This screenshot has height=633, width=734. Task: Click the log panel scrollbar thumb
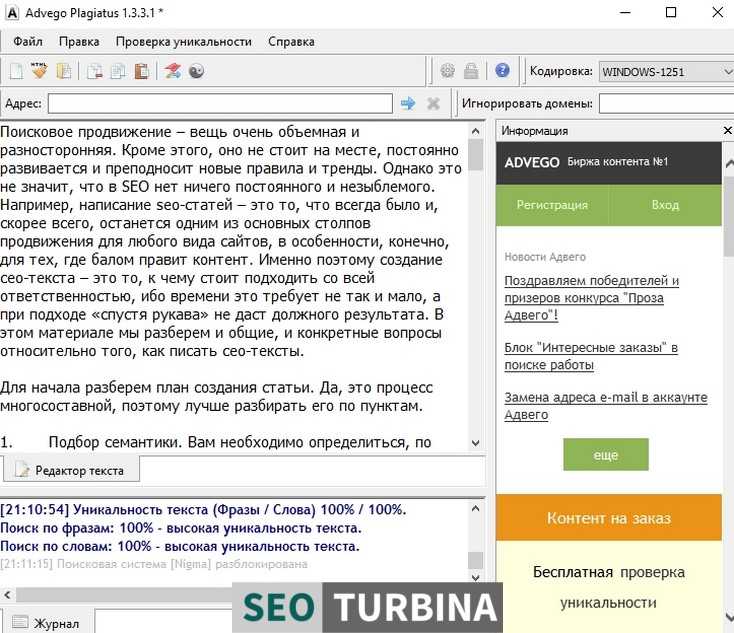click(476, 560)
